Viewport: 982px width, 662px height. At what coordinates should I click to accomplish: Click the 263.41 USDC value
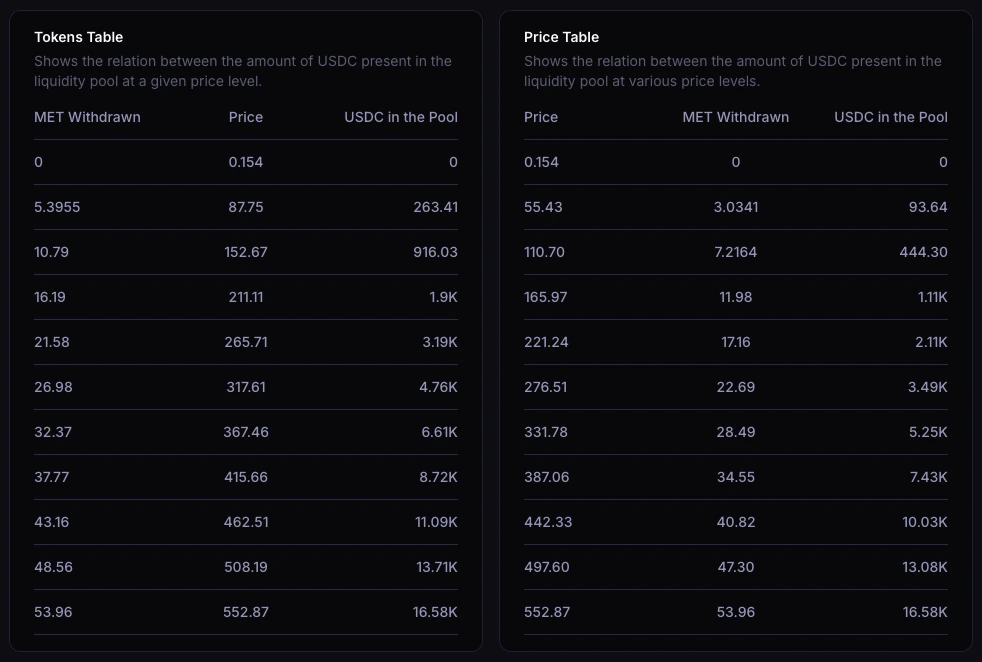[x=435, y=207]
